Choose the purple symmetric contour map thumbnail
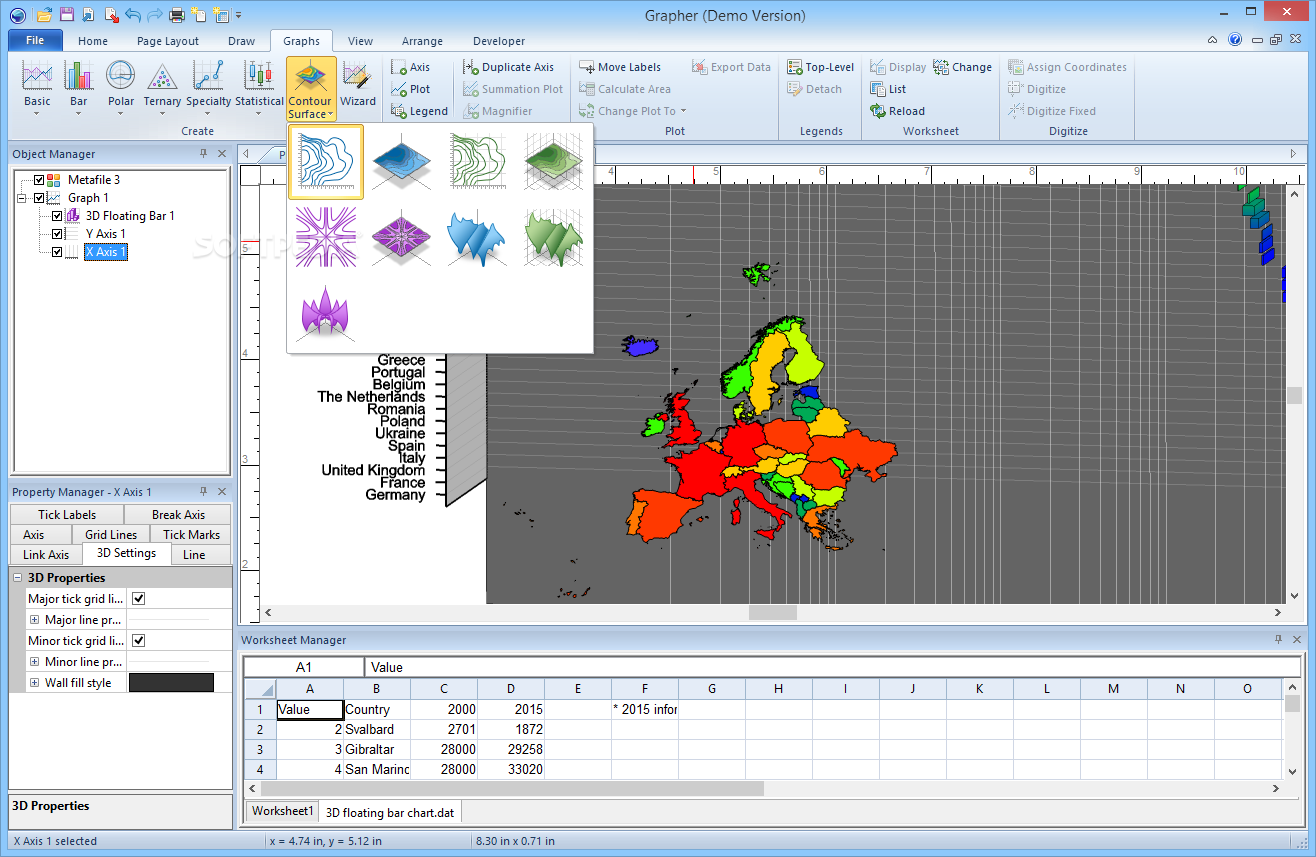1316x857 pixels. click(326, 237)
